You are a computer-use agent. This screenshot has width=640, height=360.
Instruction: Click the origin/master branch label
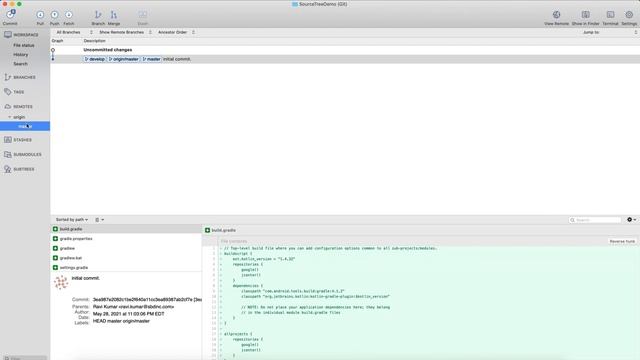click(124, 59)
